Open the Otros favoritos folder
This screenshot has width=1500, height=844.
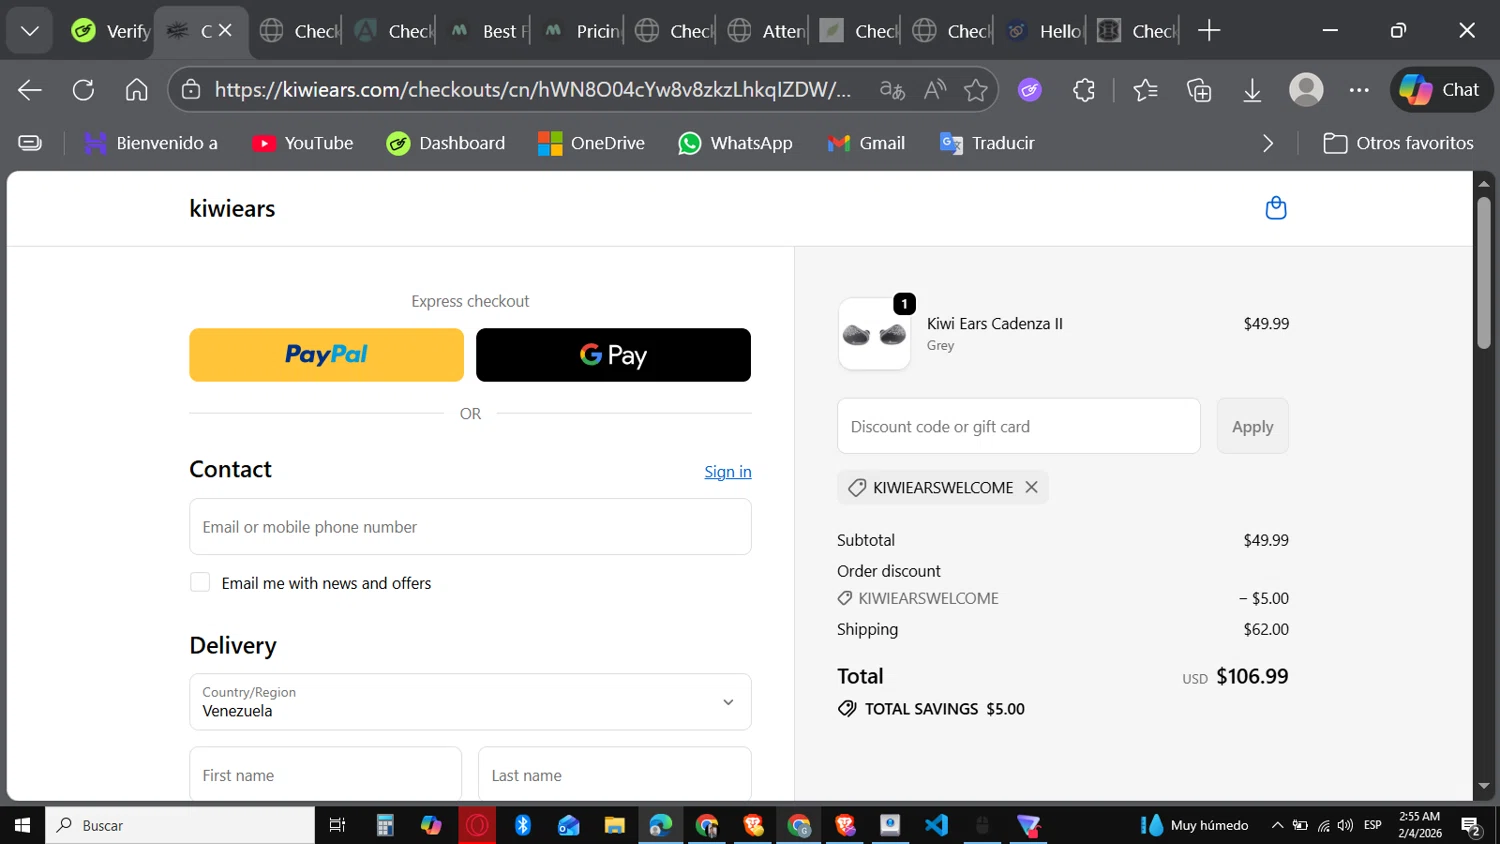click(x=1398, y=143)
